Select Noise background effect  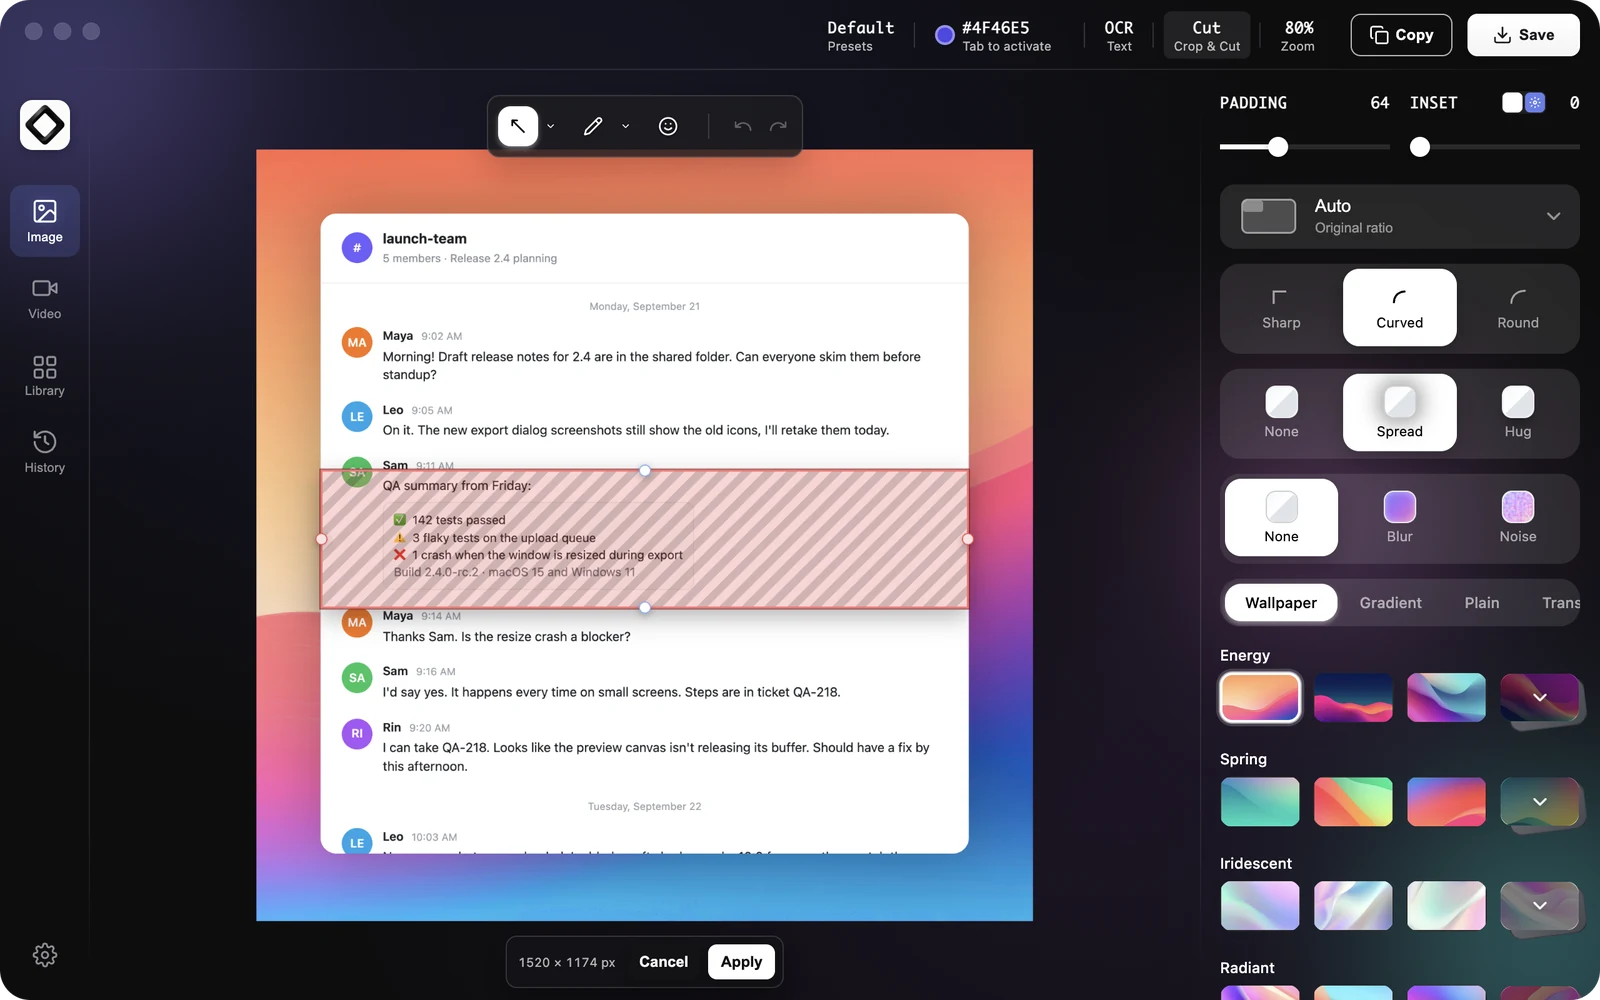pos(1518,518)
